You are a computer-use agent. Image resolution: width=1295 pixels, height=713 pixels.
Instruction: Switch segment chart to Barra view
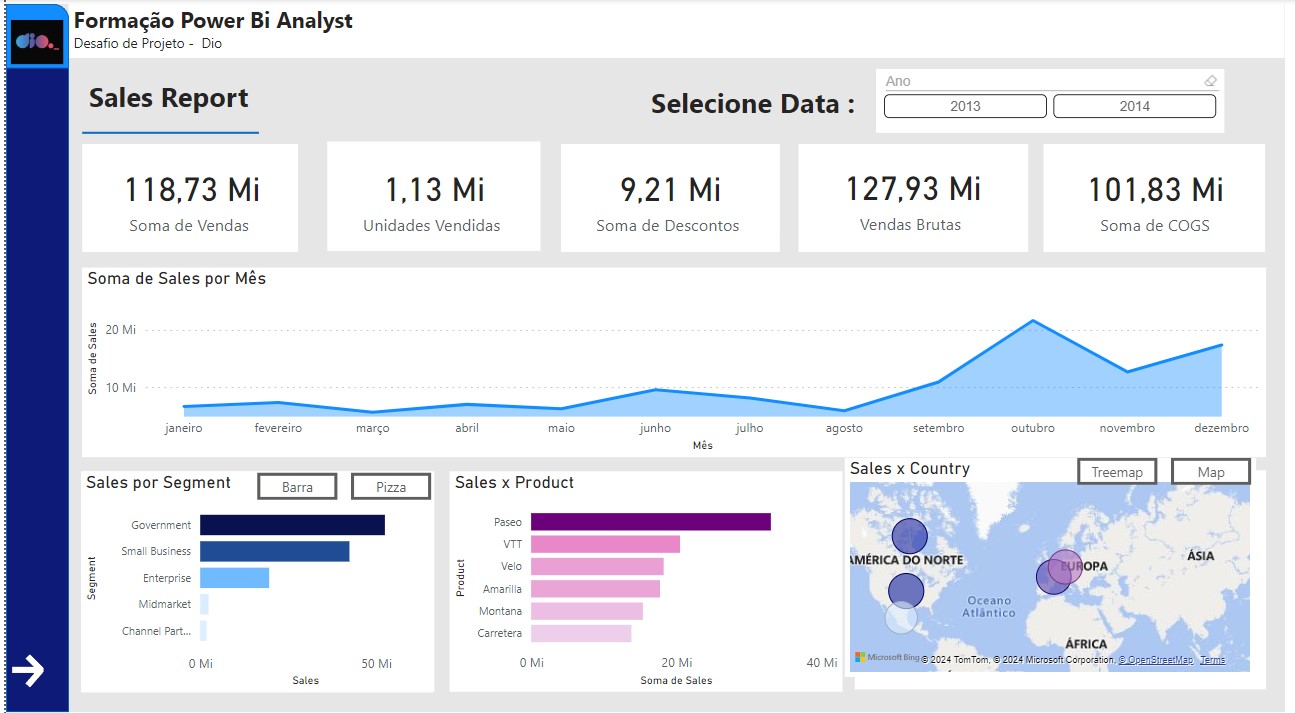tap(297, 487)
